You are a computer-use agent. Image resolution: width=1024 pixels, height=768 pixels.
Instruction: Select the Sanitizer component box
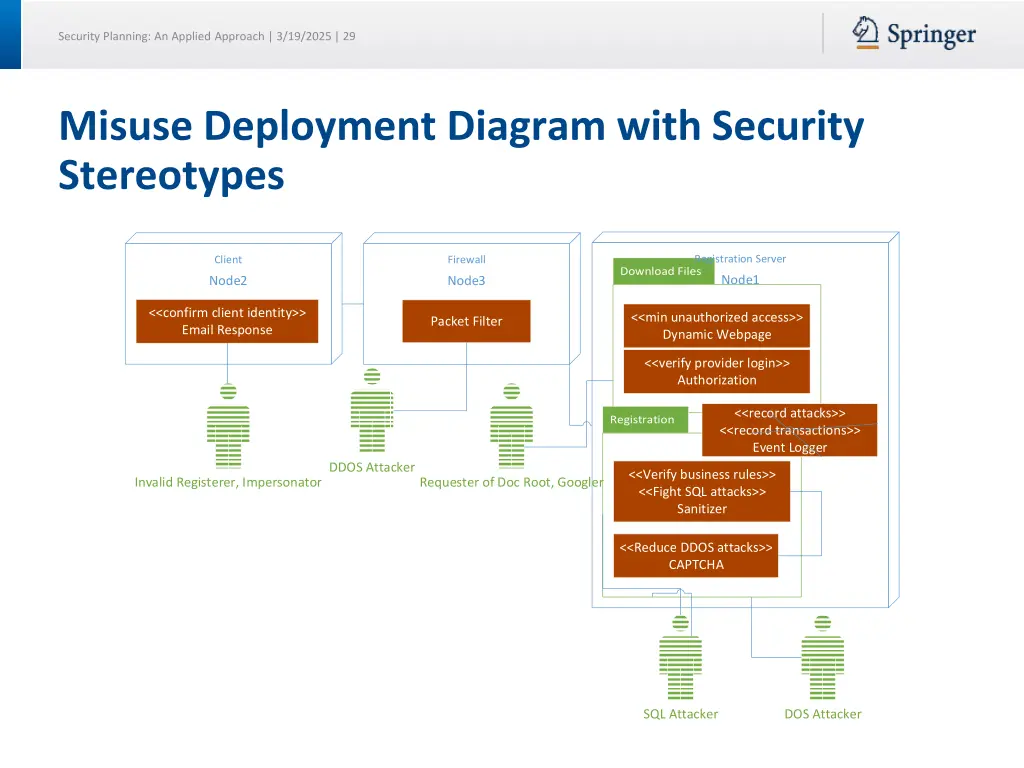coord(702,492)
